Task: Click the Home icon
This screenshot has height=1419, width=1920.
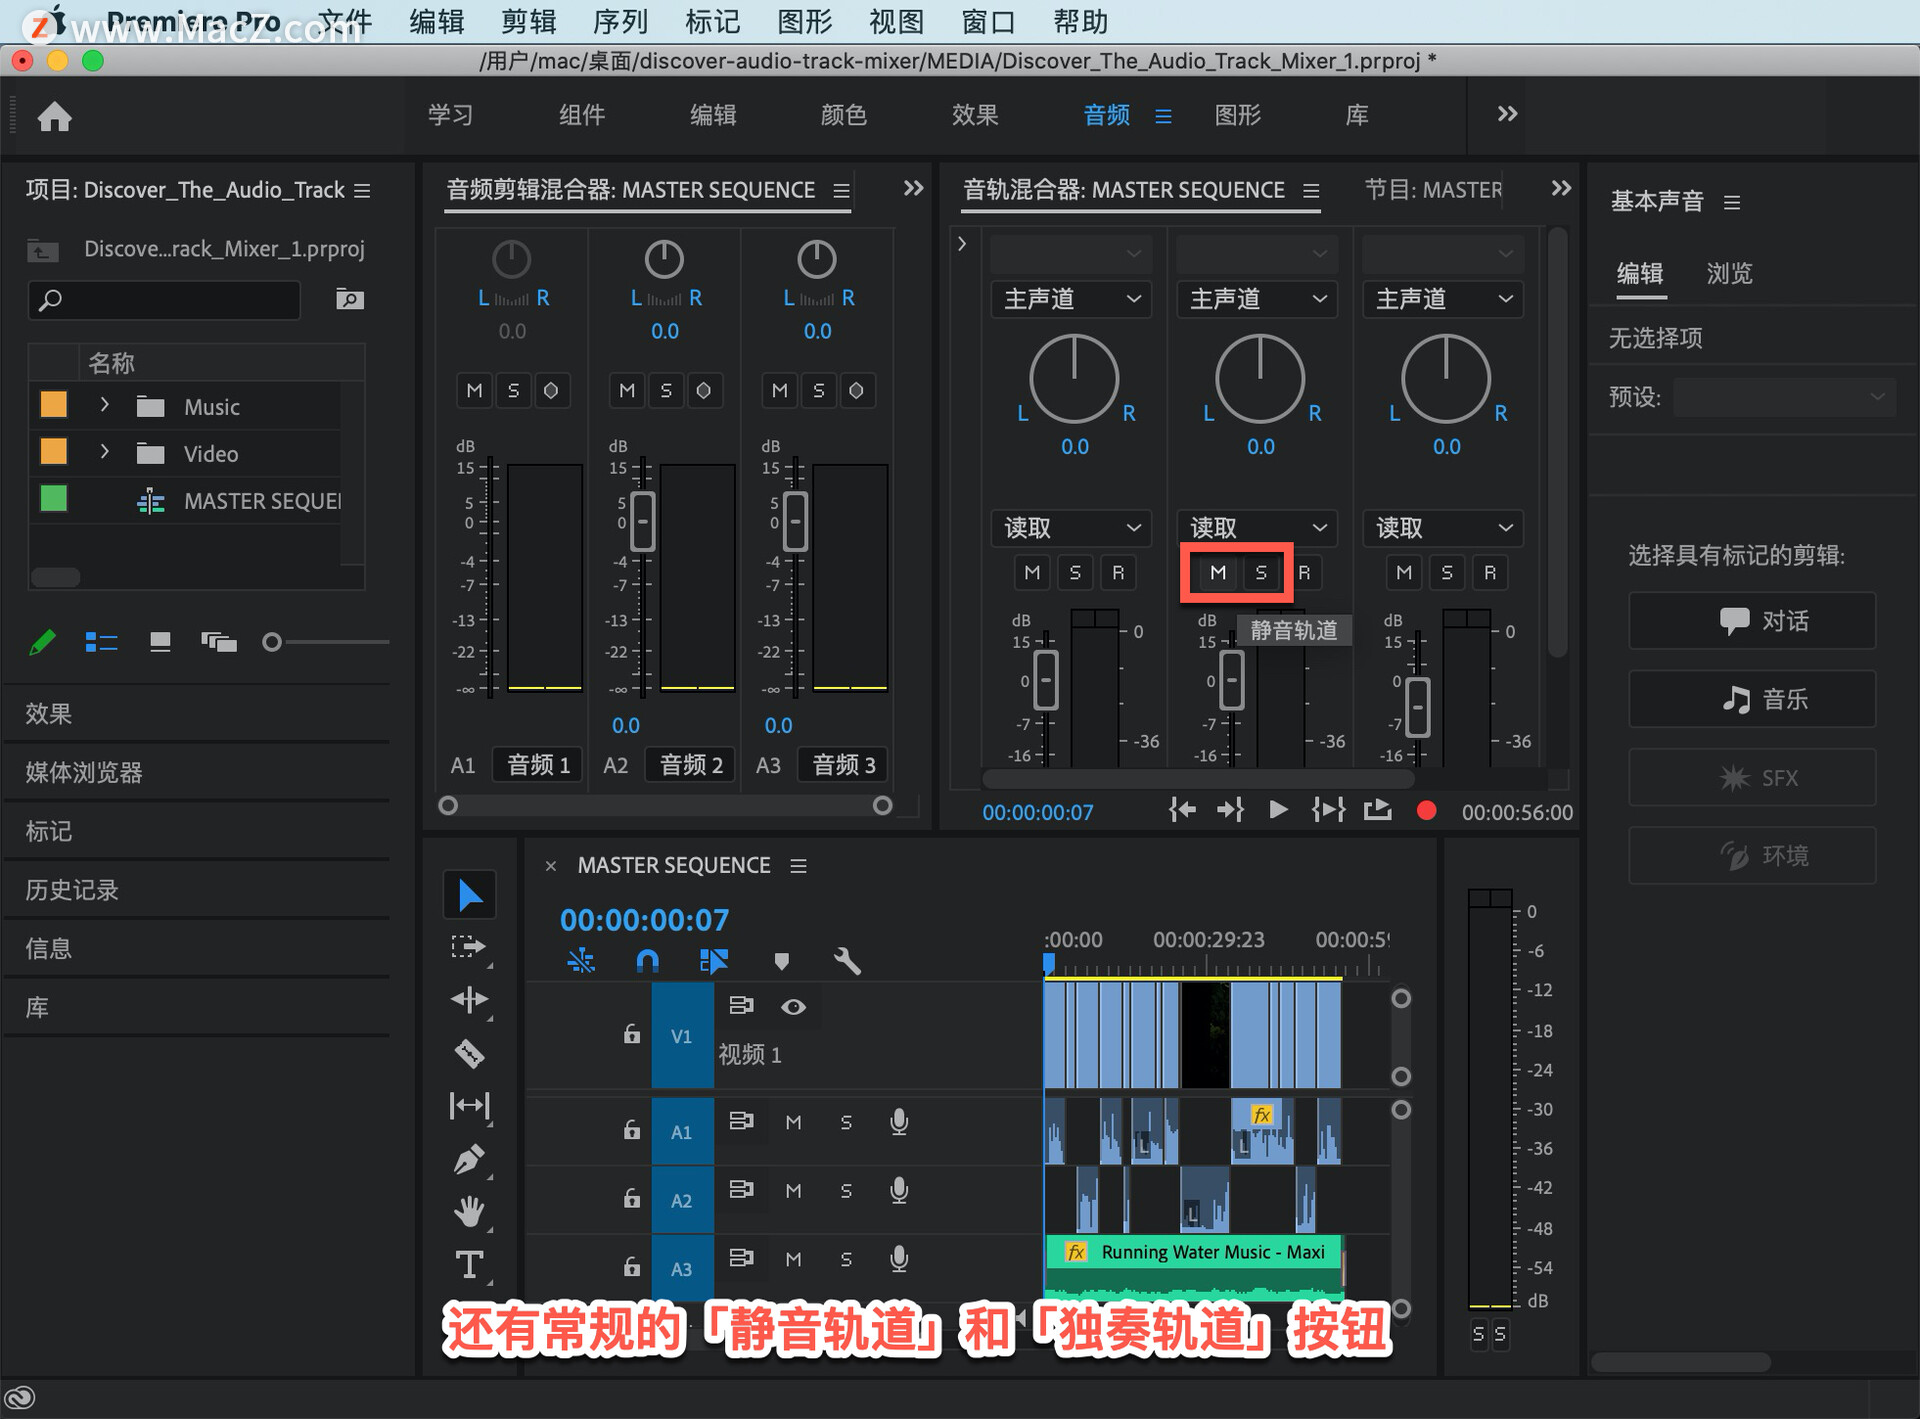Action: pos(55,117)
